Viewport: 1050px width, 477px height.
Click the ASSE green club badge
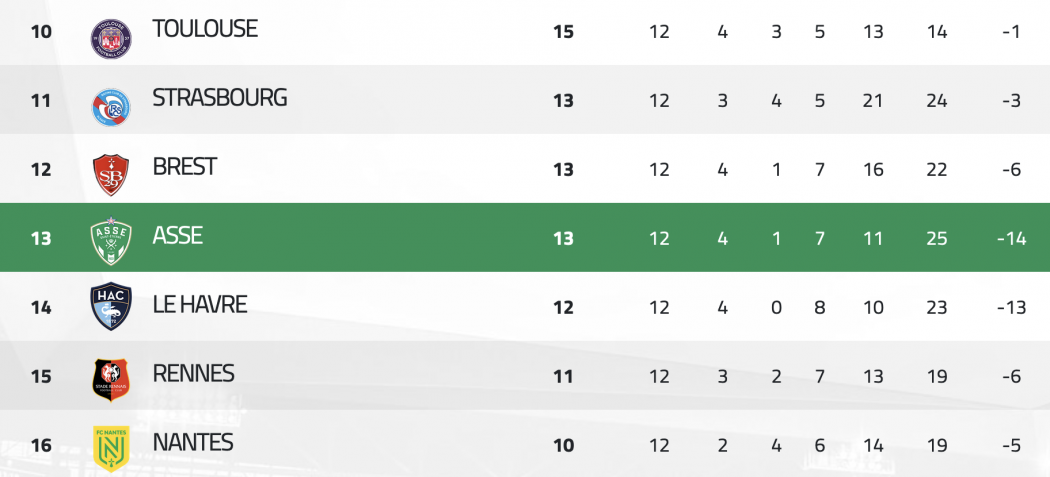[x=111, y=241]
